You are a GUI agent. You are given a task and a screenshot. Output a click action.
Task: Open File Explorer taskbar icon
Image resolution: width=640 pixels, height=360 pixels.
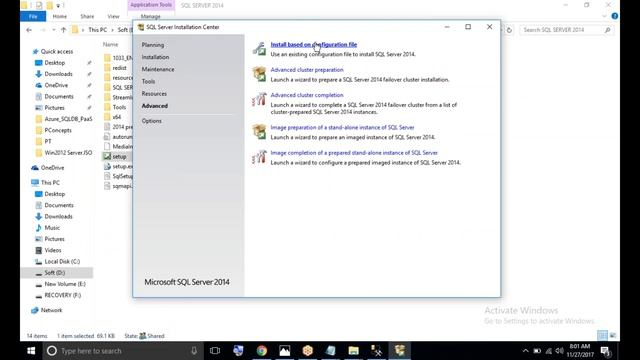(353, 351)
